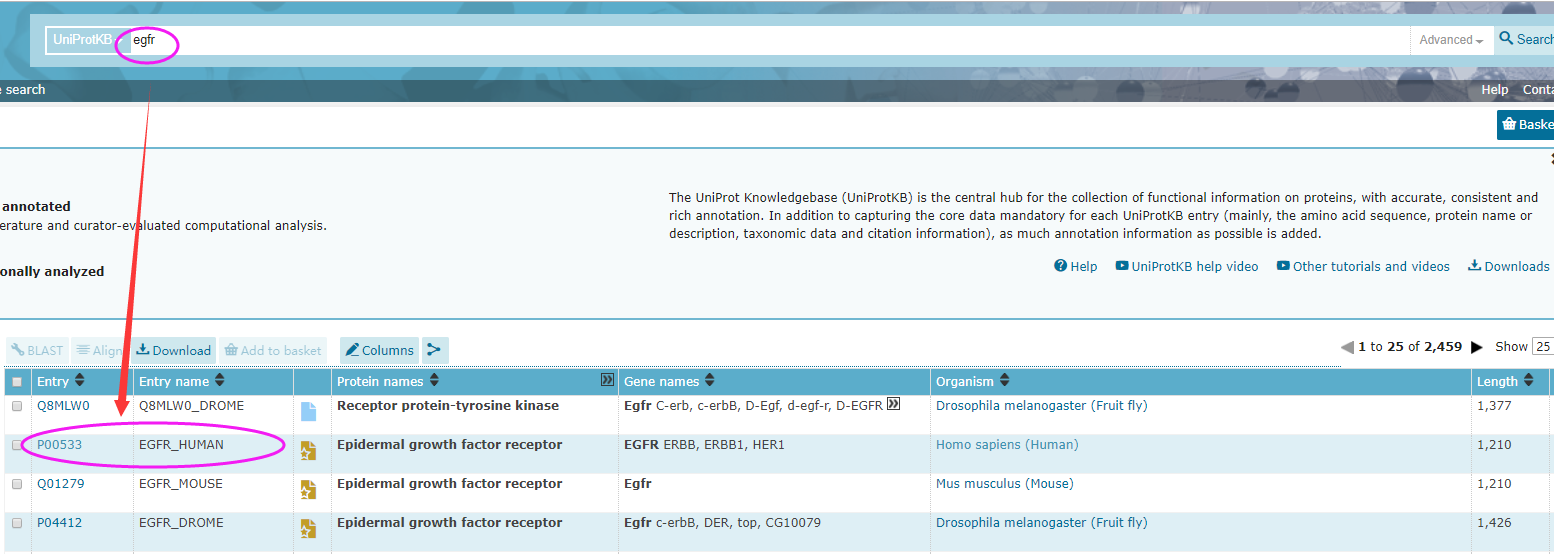This screenshot has height=554, width=1554.
Task: Sort results by Length column arrows
Action: coord(1527,381)
